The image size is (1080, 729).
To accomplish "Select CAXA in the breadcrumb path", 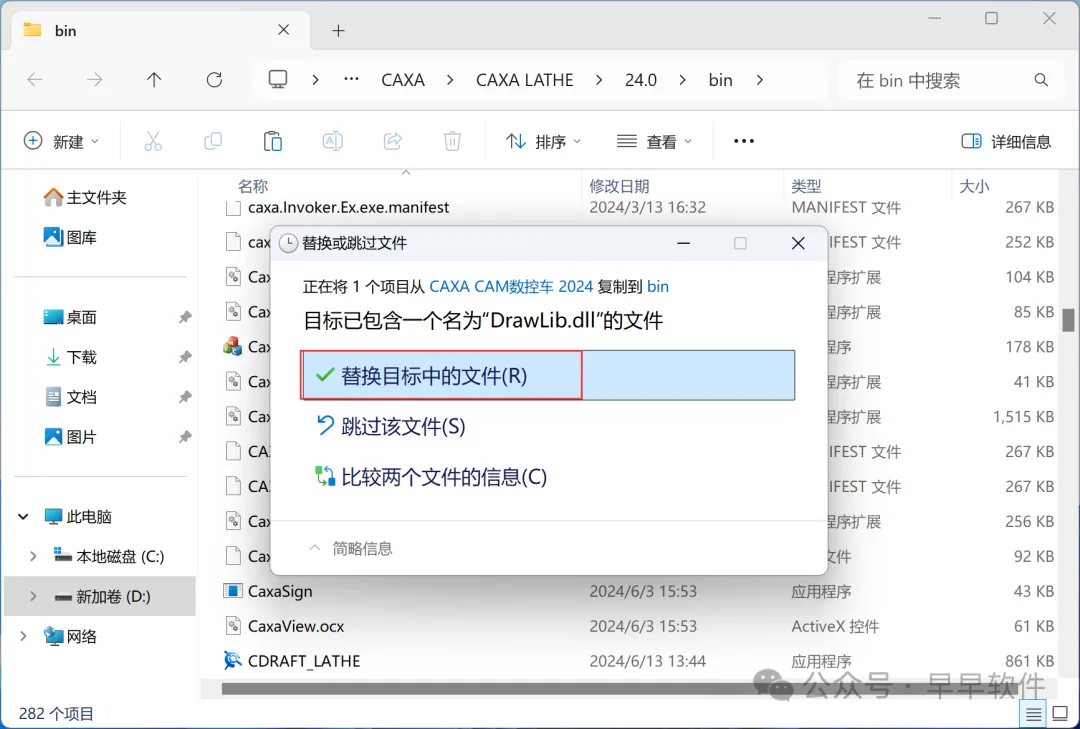I will (403, 80).
